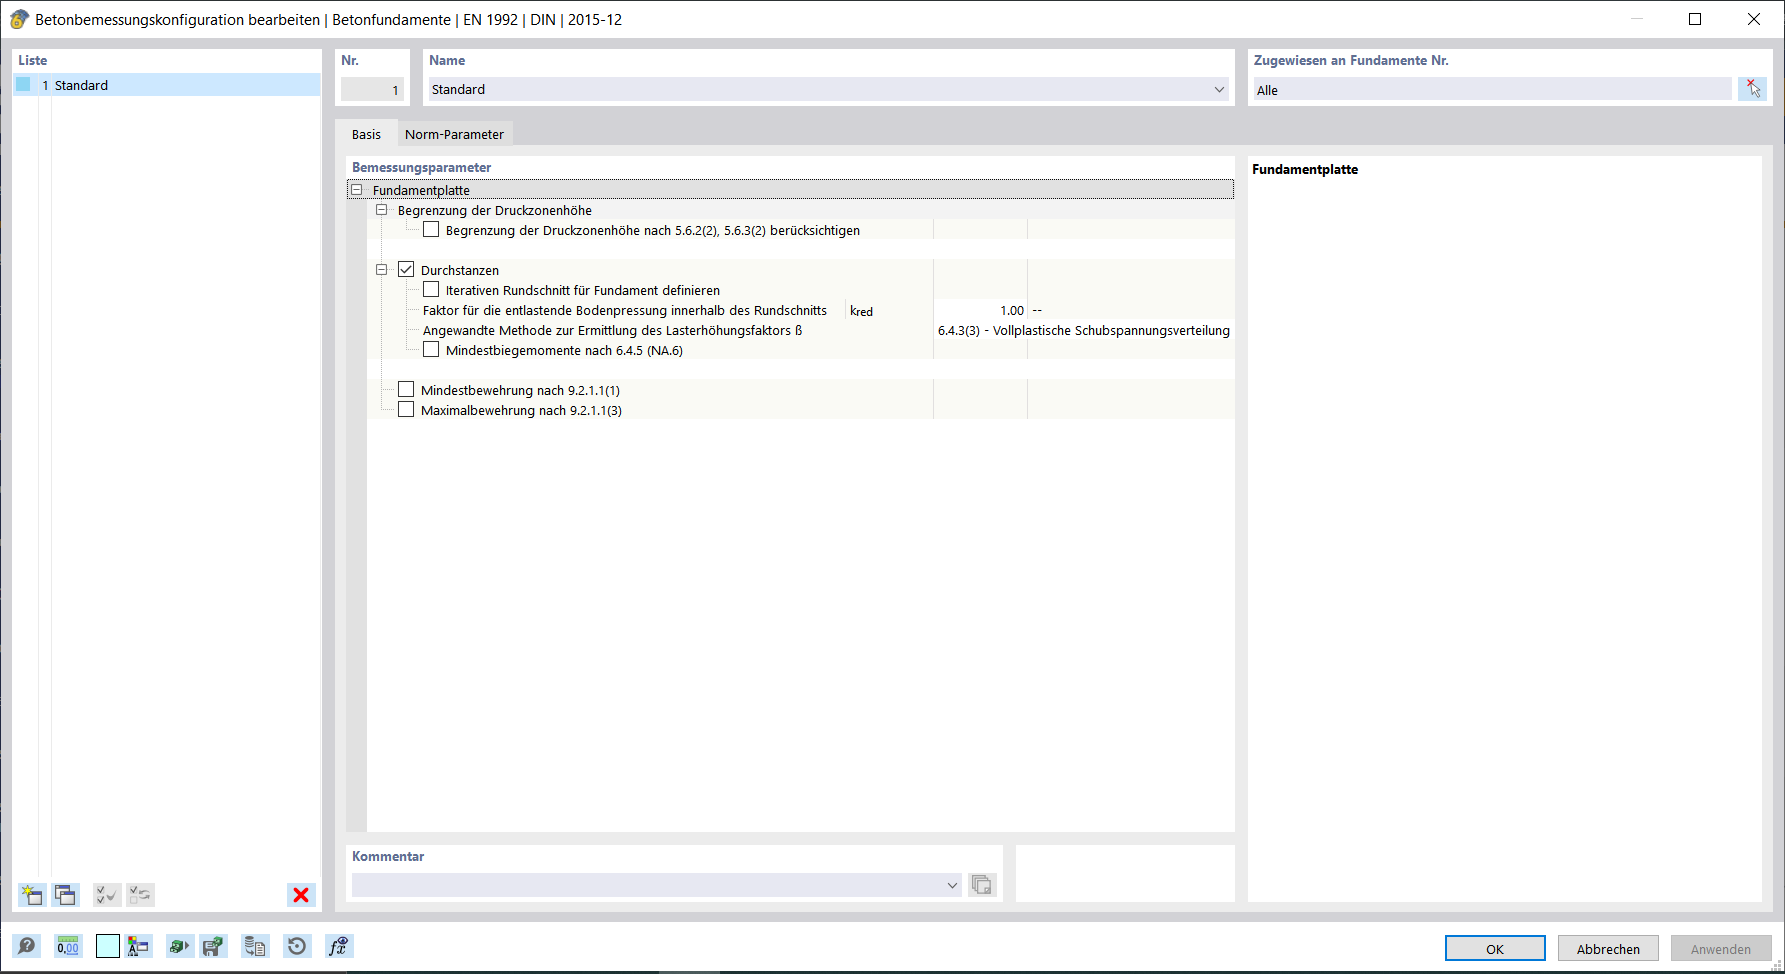Maximize the dialog window
Image resolution: width=1785 pixels, height=974 pixels.
[1695, 19]
